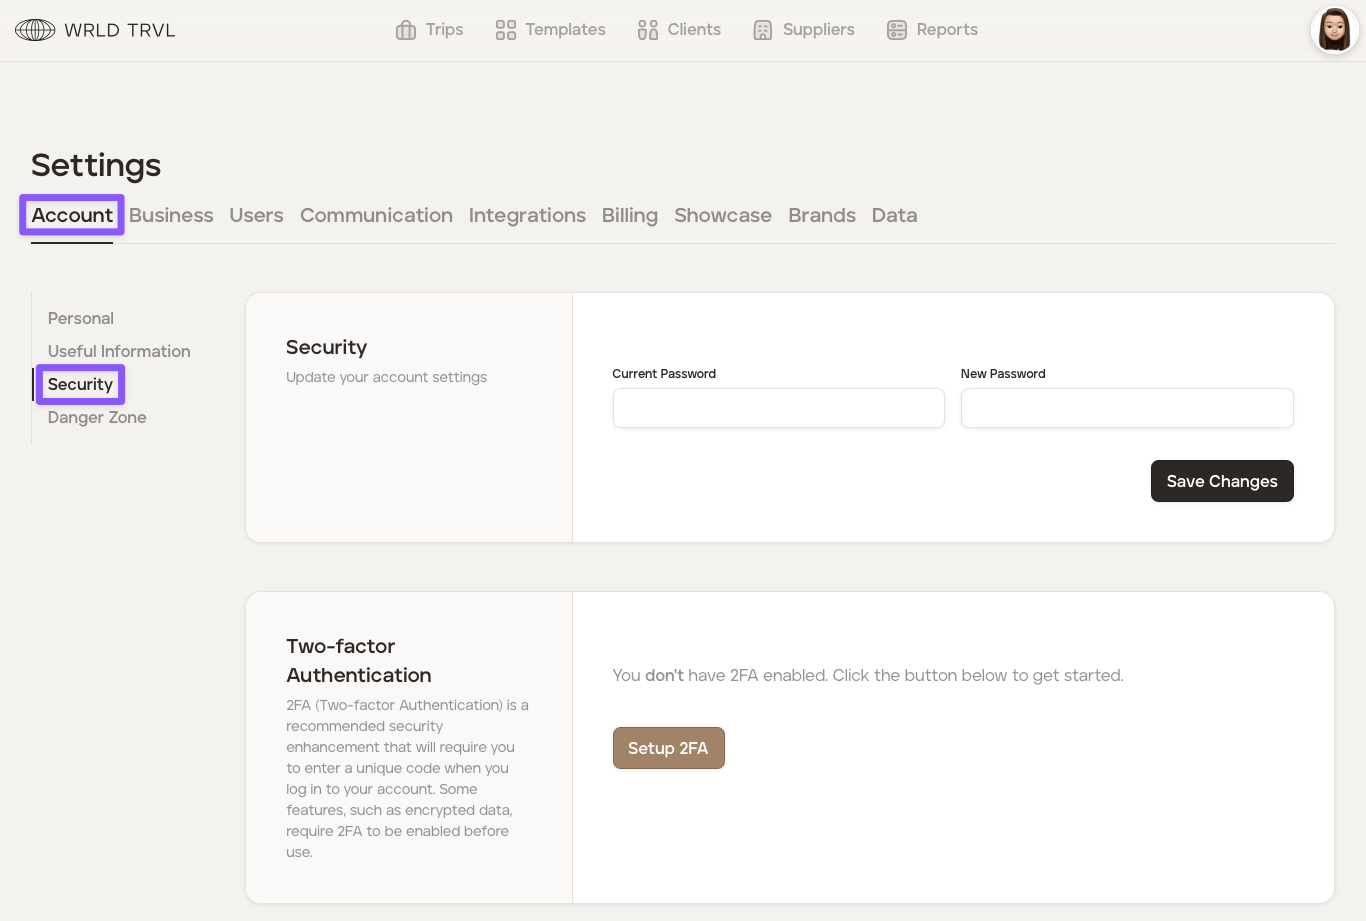Viewport: 1366px width, 921px height.
Task: Go to the Communication tab
Action: pyautogui.click(x=376, y=215)
